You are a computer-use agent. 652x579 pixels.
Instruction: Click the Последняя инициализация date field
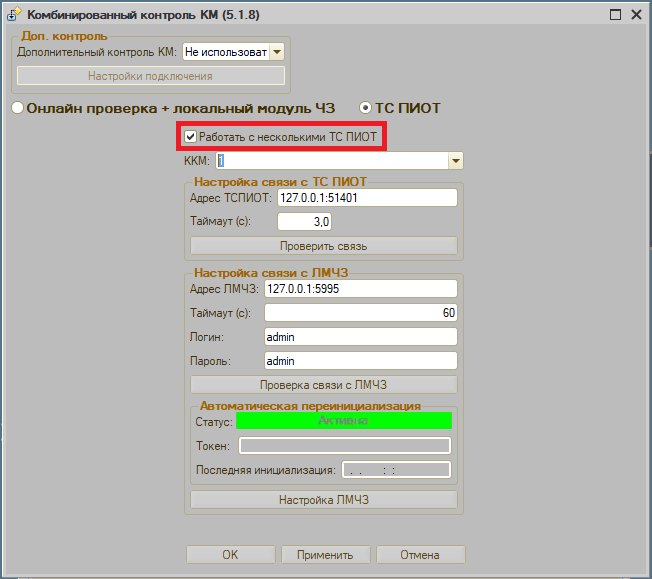click(x=396, y=470)
